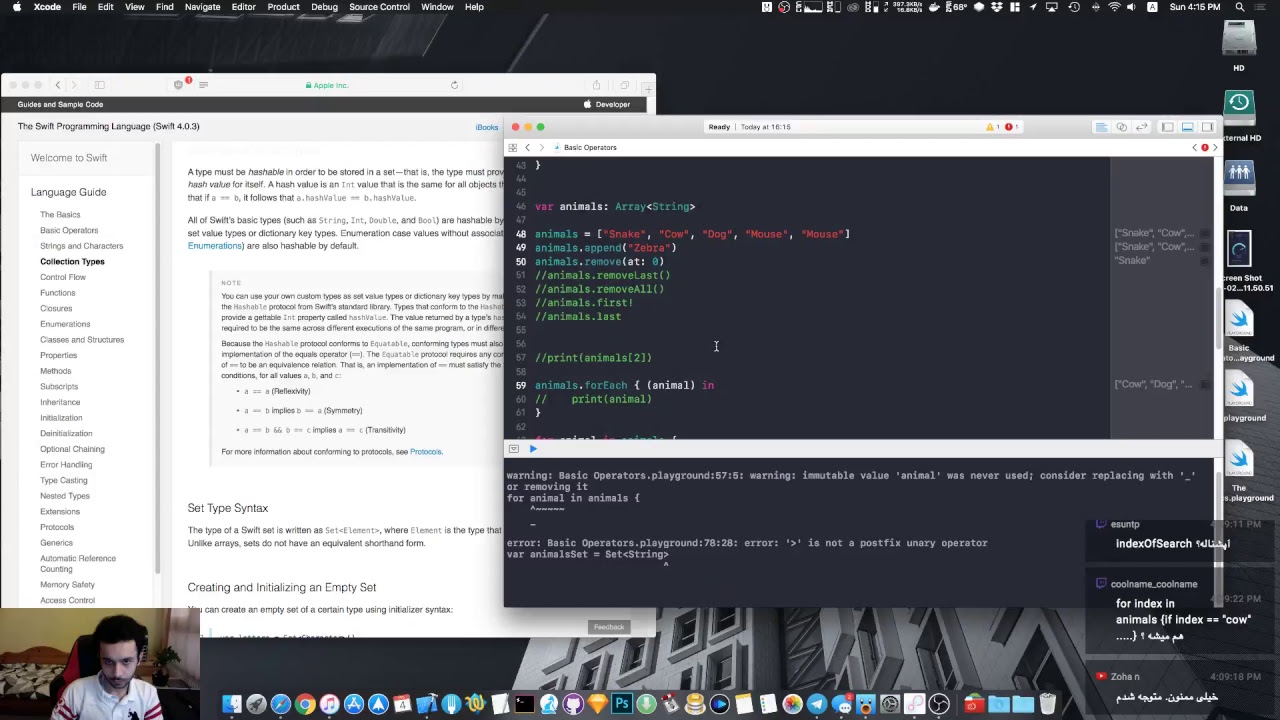Switch to the Standard editor in Xcode
1280x720 pixels.
[1101, 127]
